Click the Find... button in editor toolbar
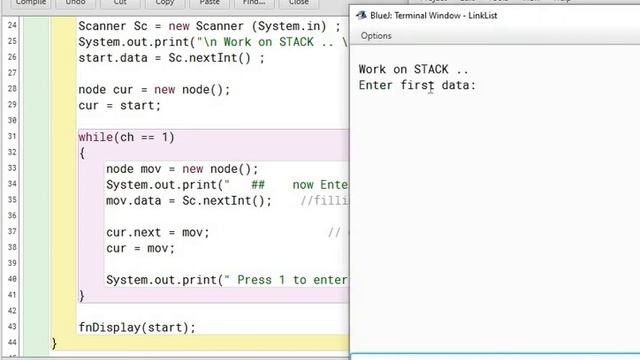 (x=254, y=3)
